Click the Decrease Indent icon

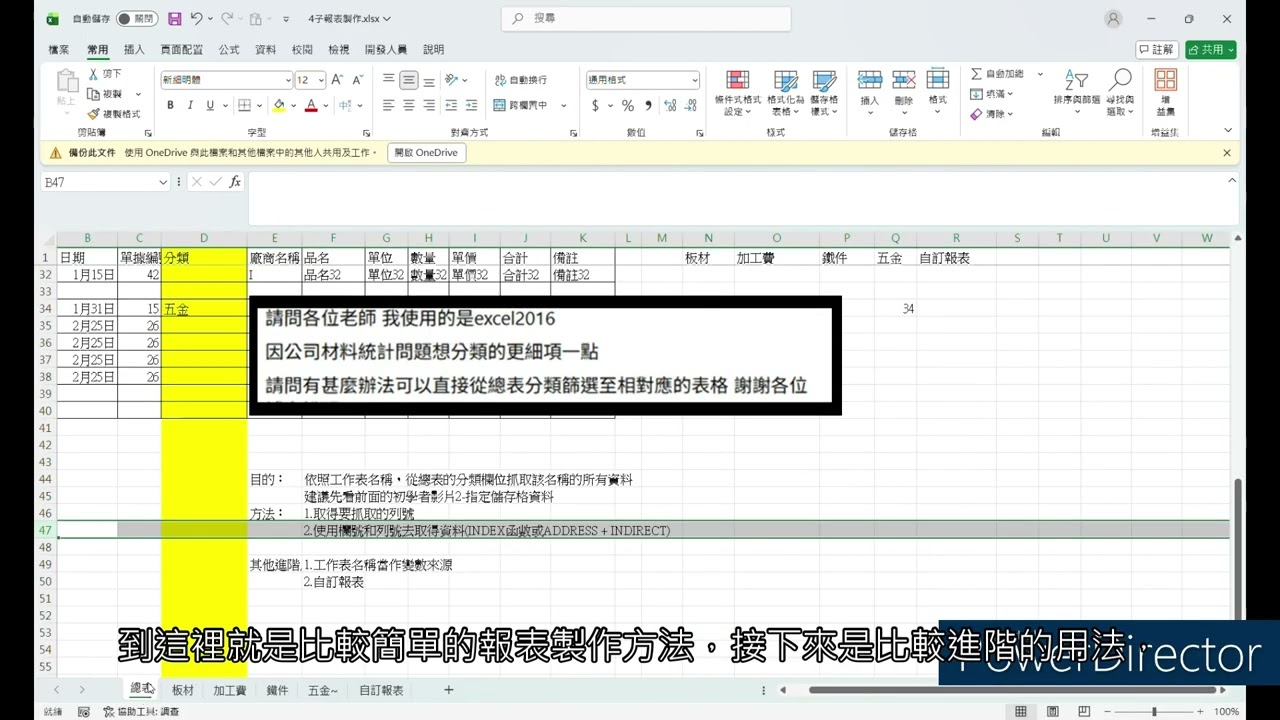click(x=453, y=105)
